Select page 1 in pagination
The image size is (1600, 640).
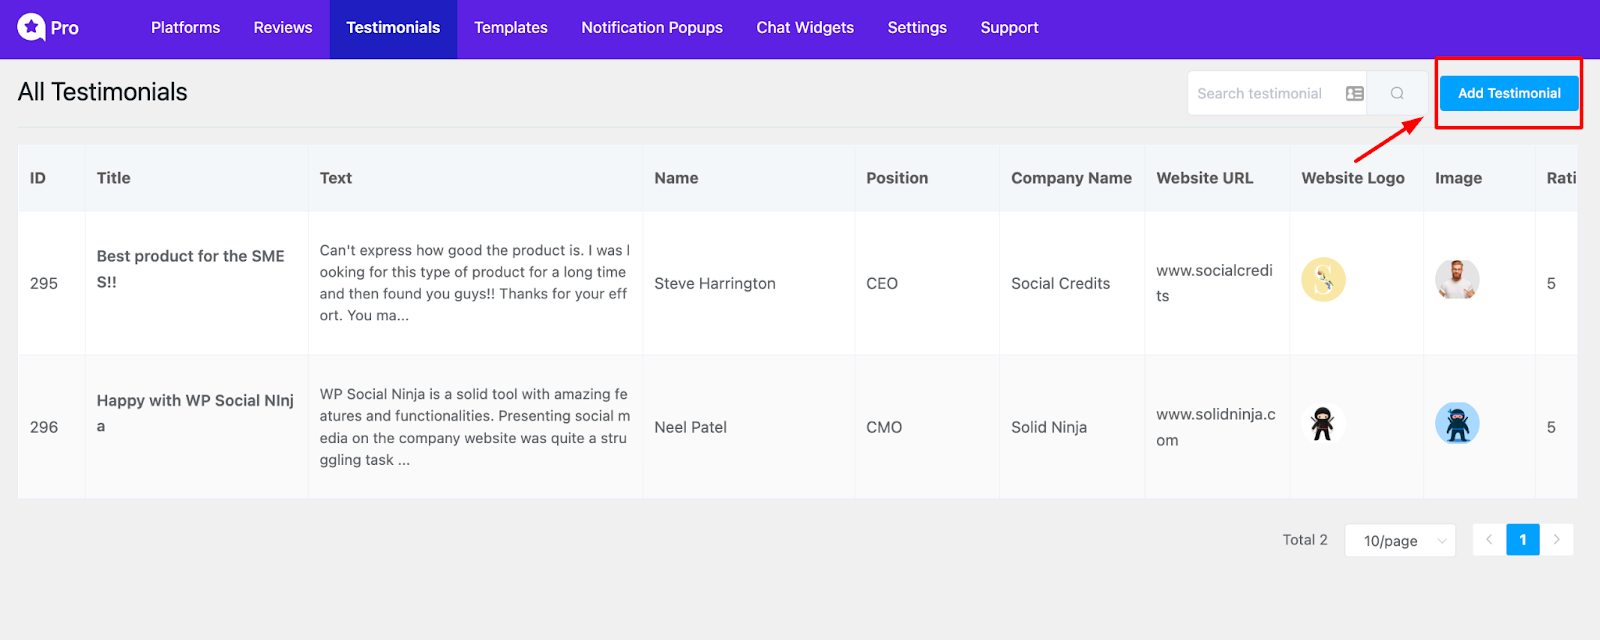point(1523,540)
